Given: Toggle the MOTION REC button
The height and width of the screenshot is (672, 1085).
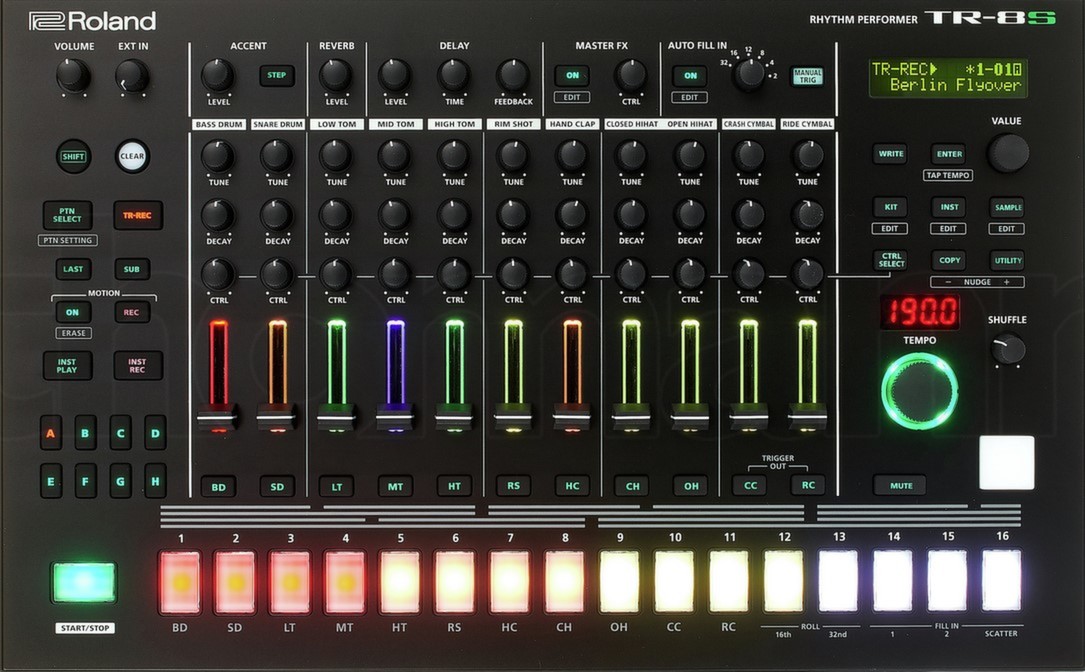Looking at the screenshot, I should pos(131,312).
